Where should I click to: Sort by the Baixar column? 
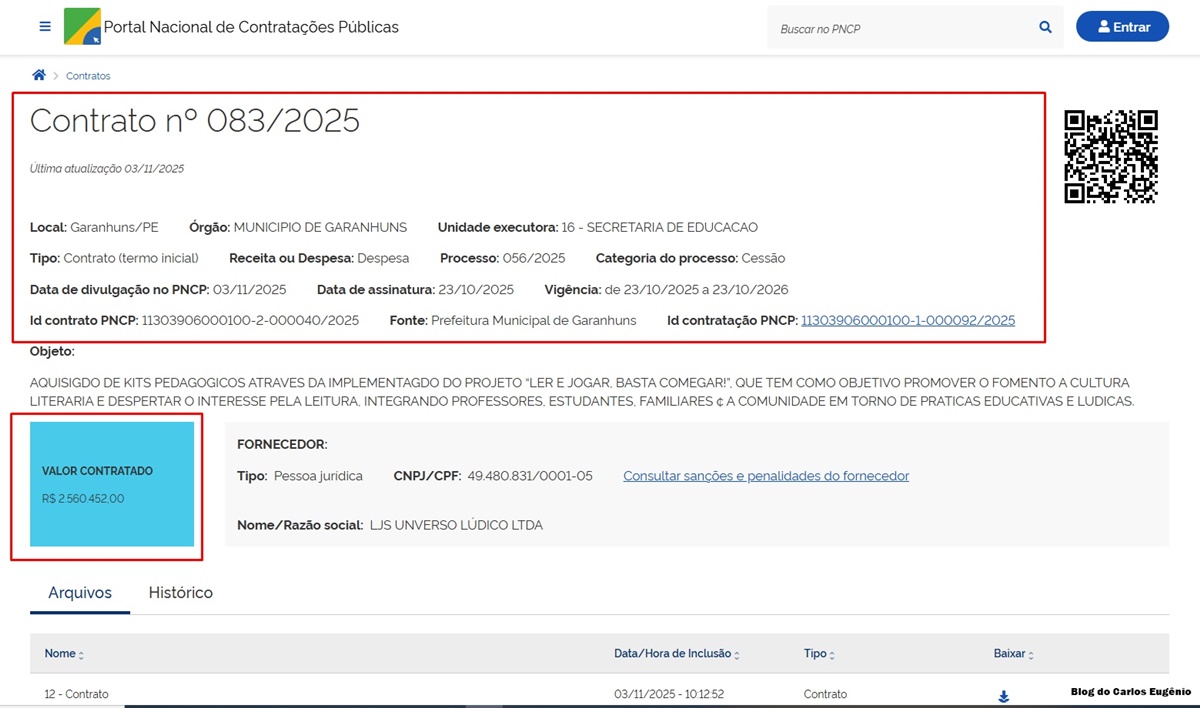point(1013,654)
